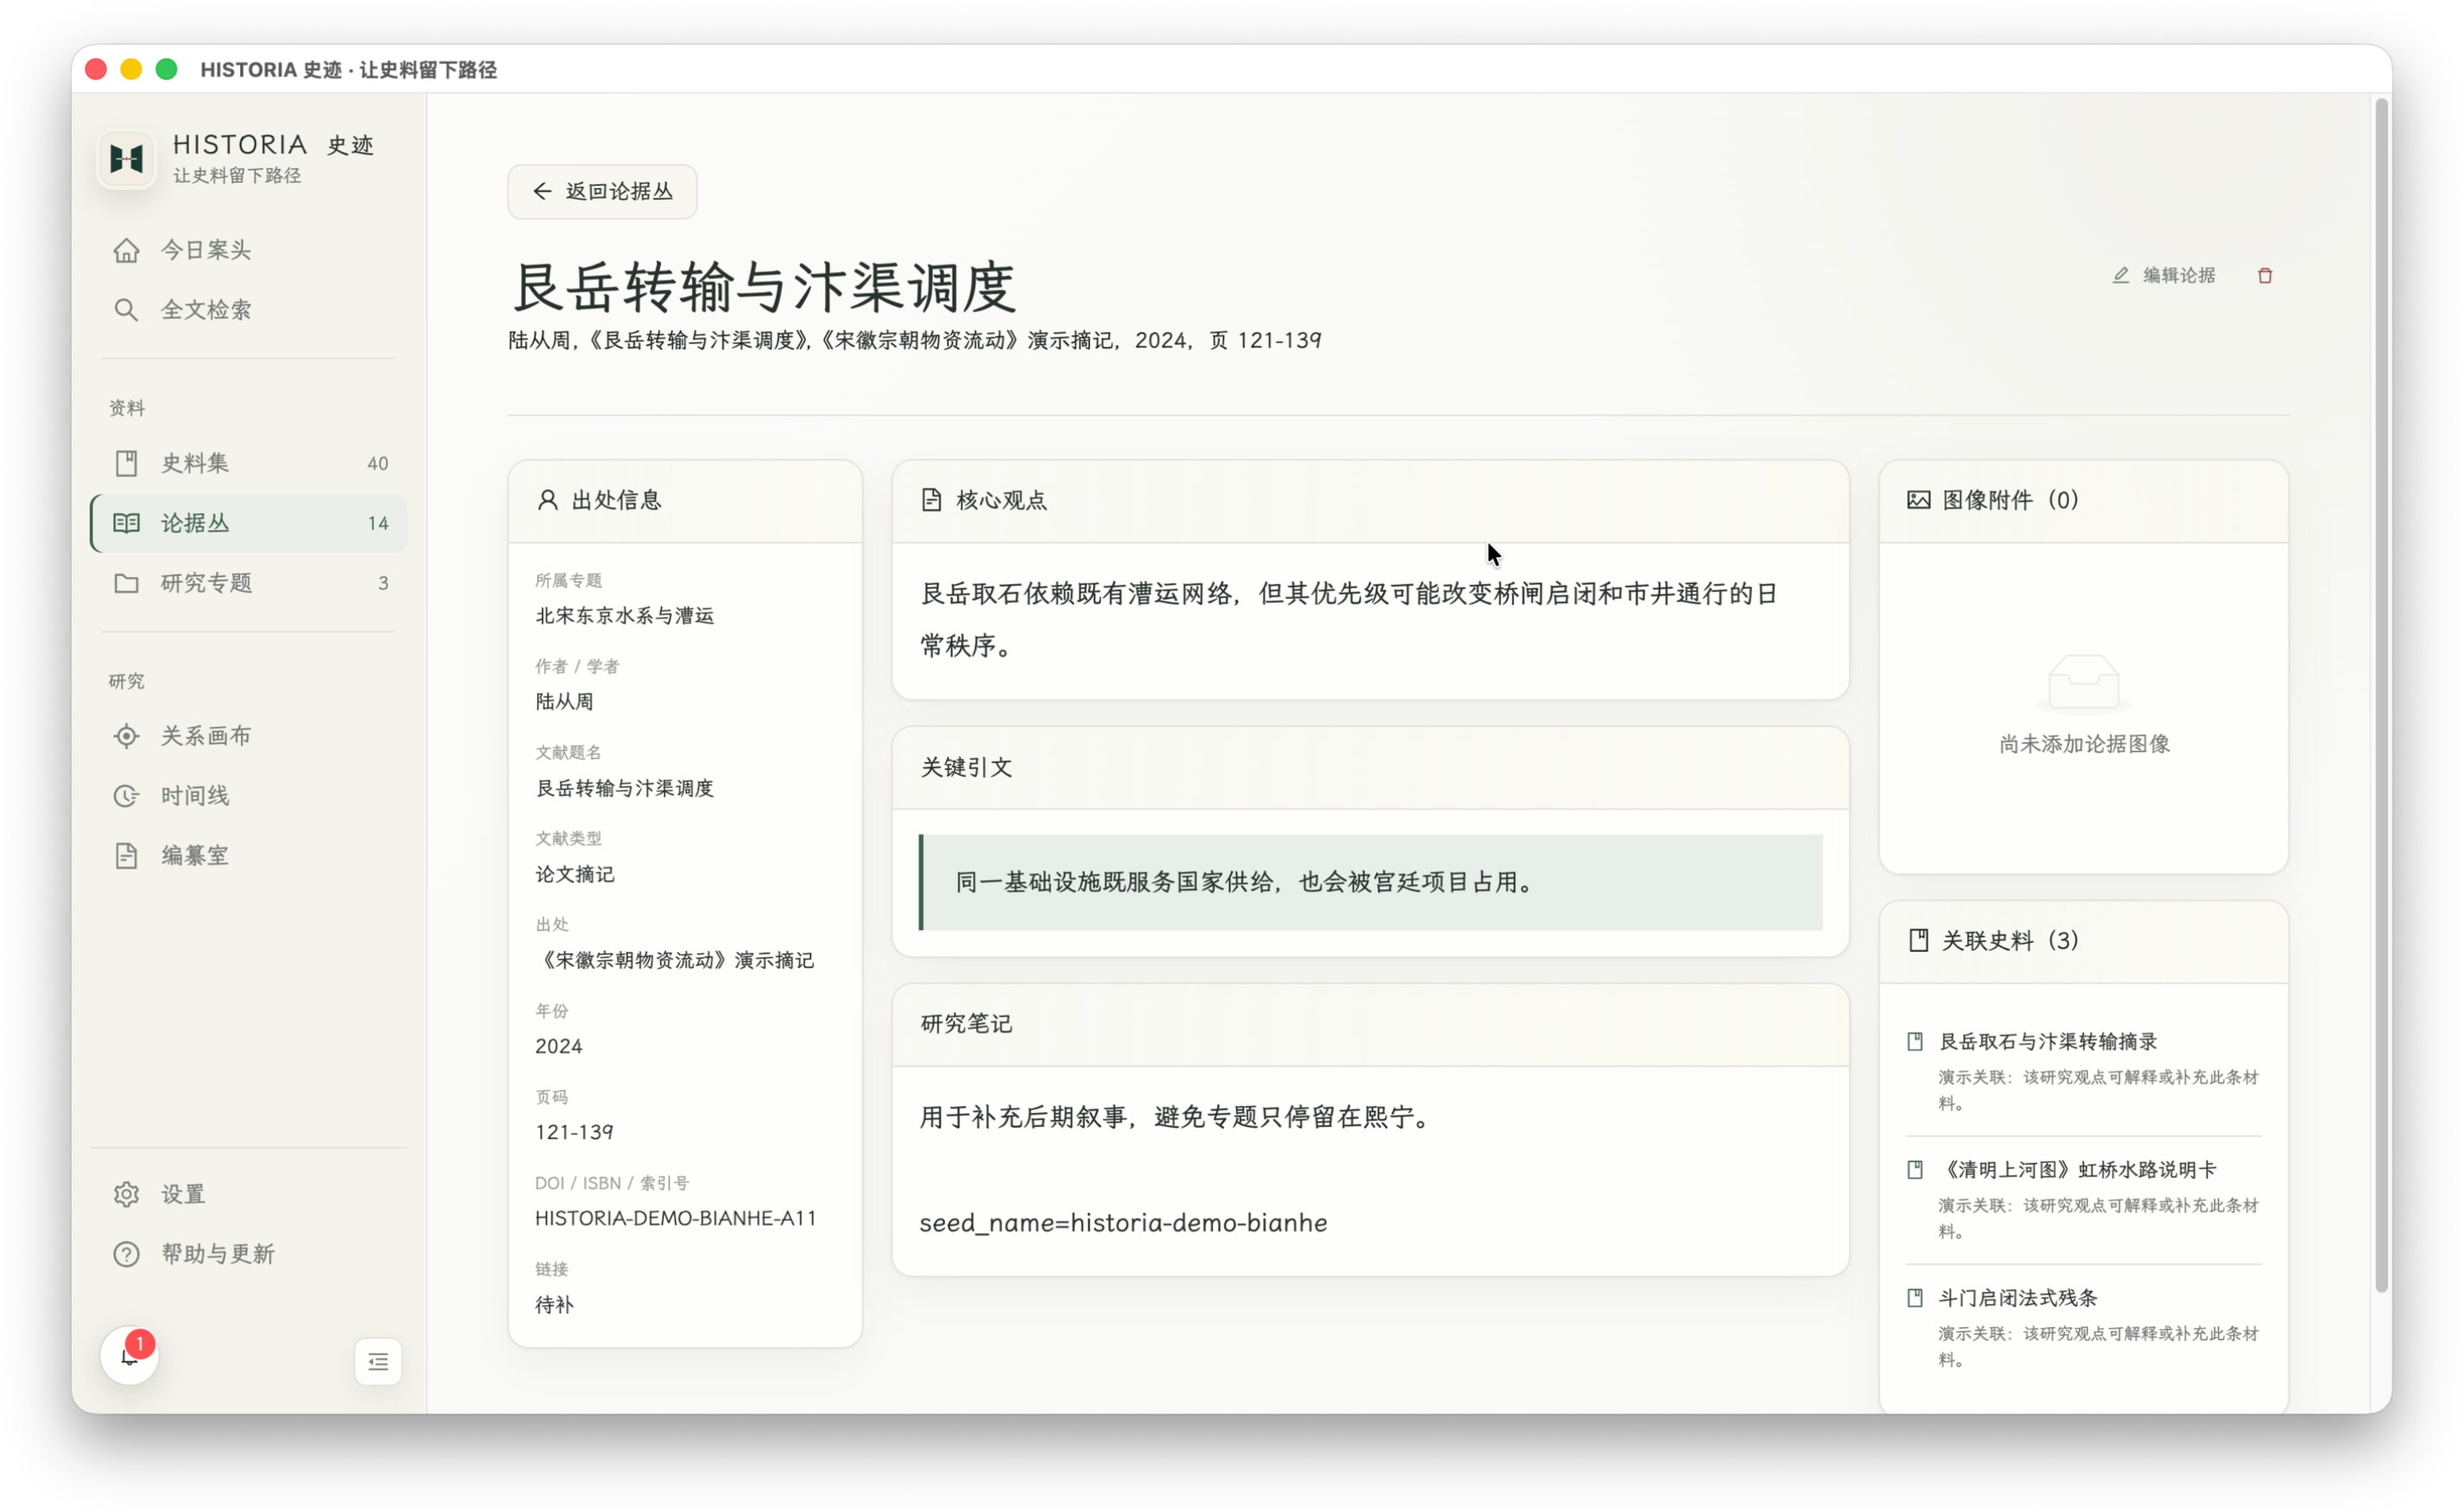Click author value 陆从周
Image resolution: width=2464 pixels, height=1512 pixels.
[x=565, y=702]
